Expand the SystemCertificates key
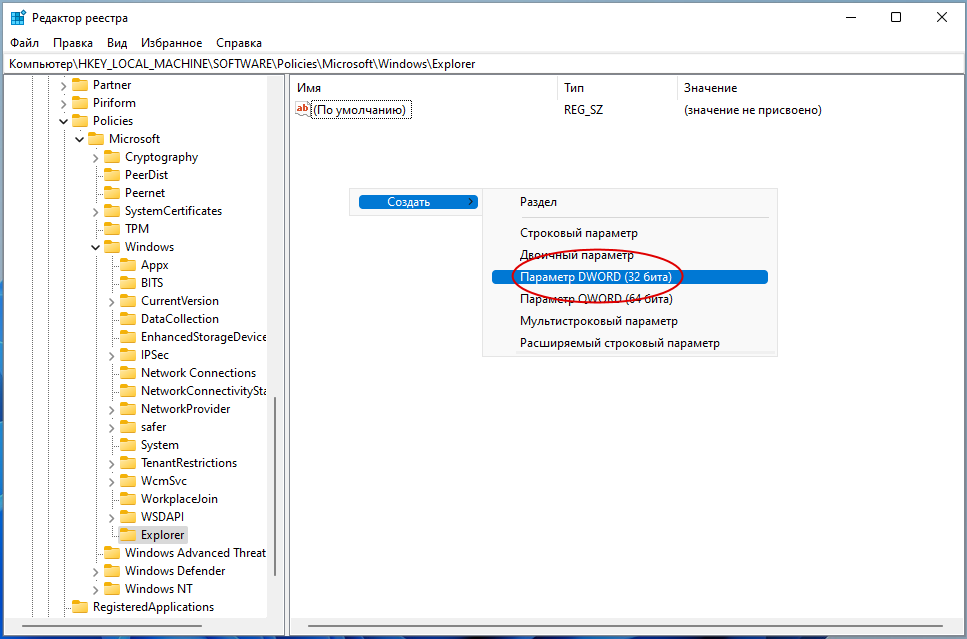Viewport: 967px width, 639px height. coord(96,211)
